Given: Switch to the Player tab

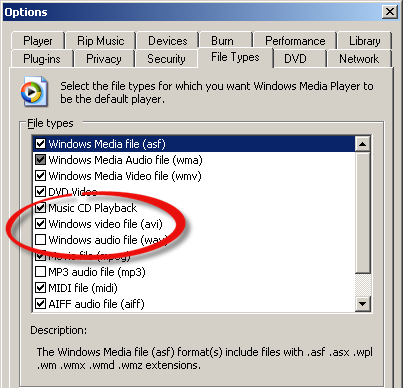Looking at the screenshot, I should (38, 41).
